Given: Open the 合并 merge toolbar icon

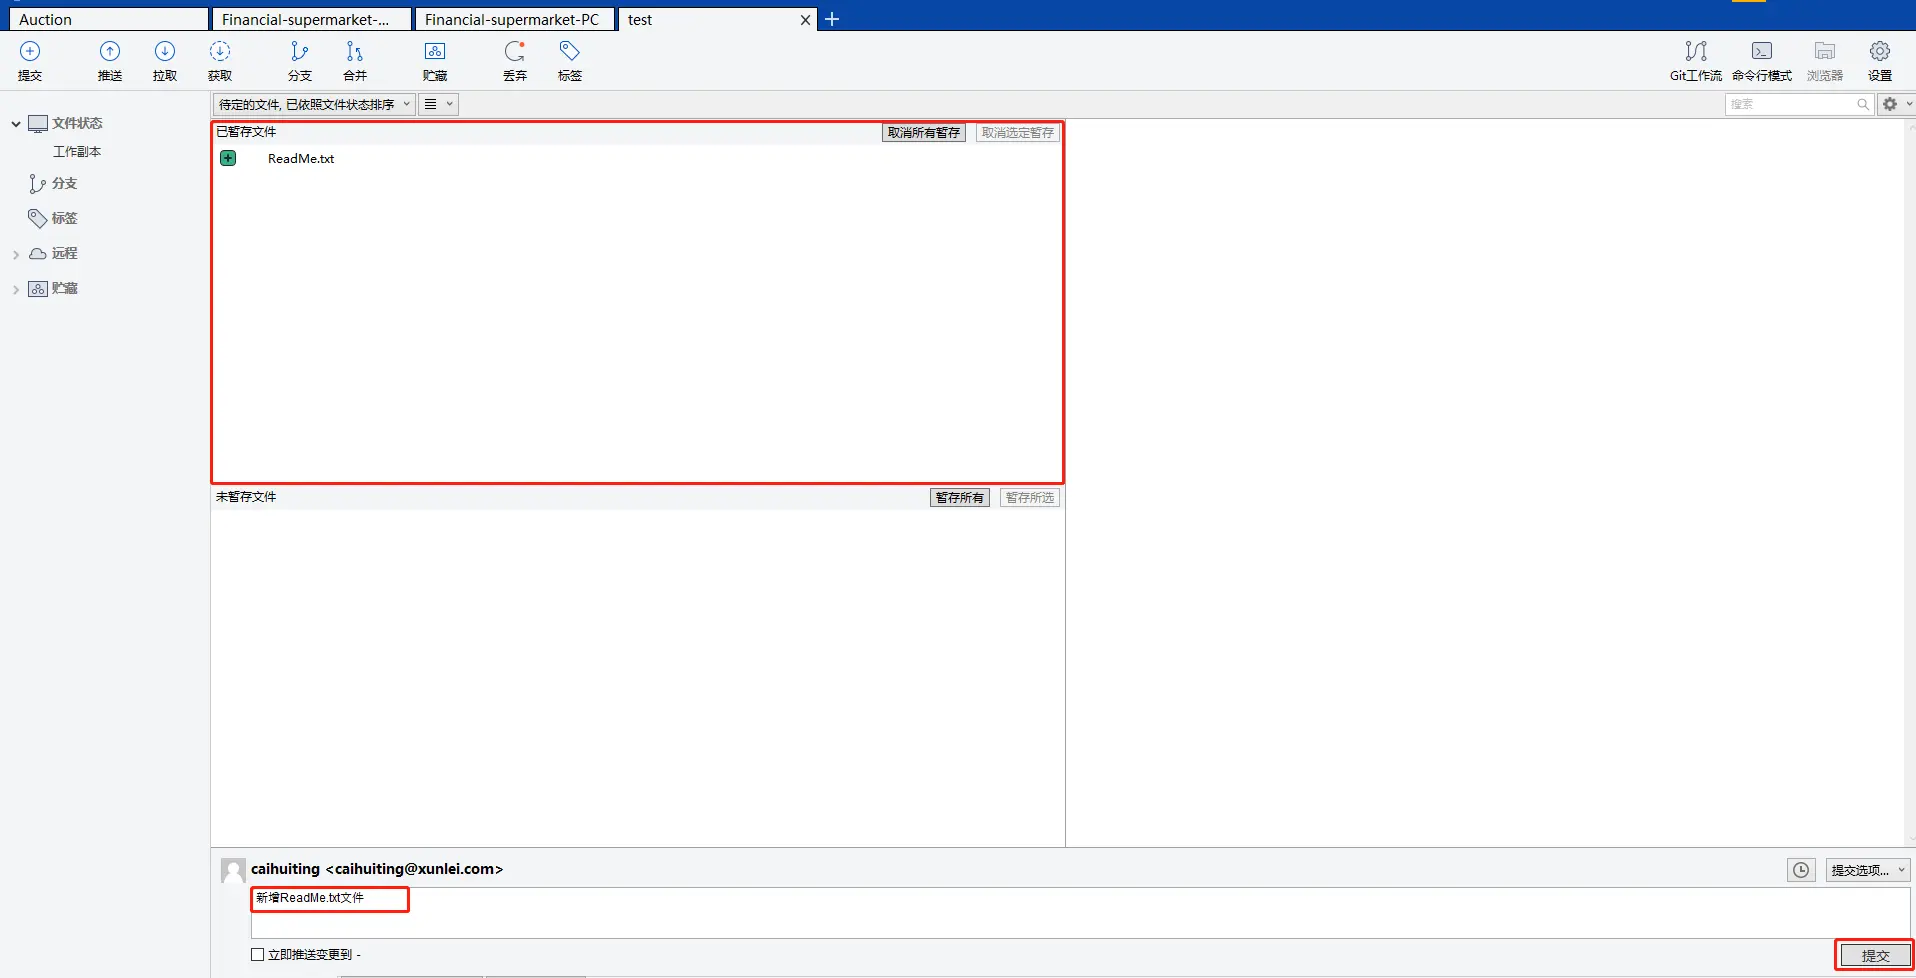Looking at the screenshot, I should (x=354, y=51).
